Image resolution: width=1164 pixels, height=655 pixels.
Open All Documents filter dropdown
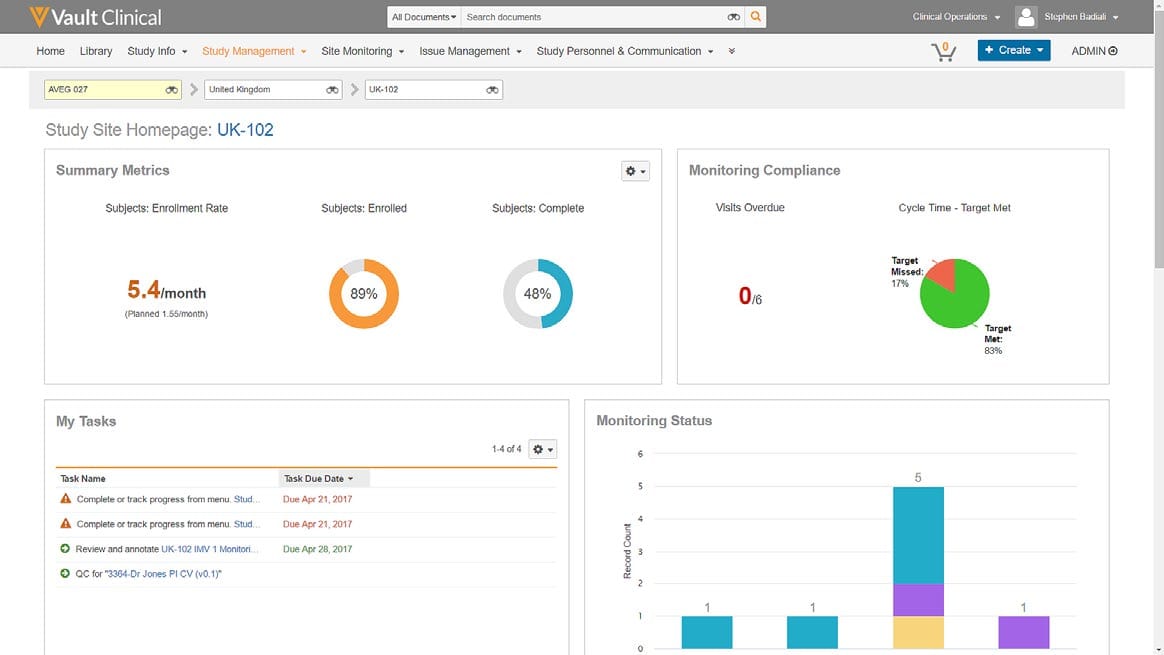coord(424,16)
